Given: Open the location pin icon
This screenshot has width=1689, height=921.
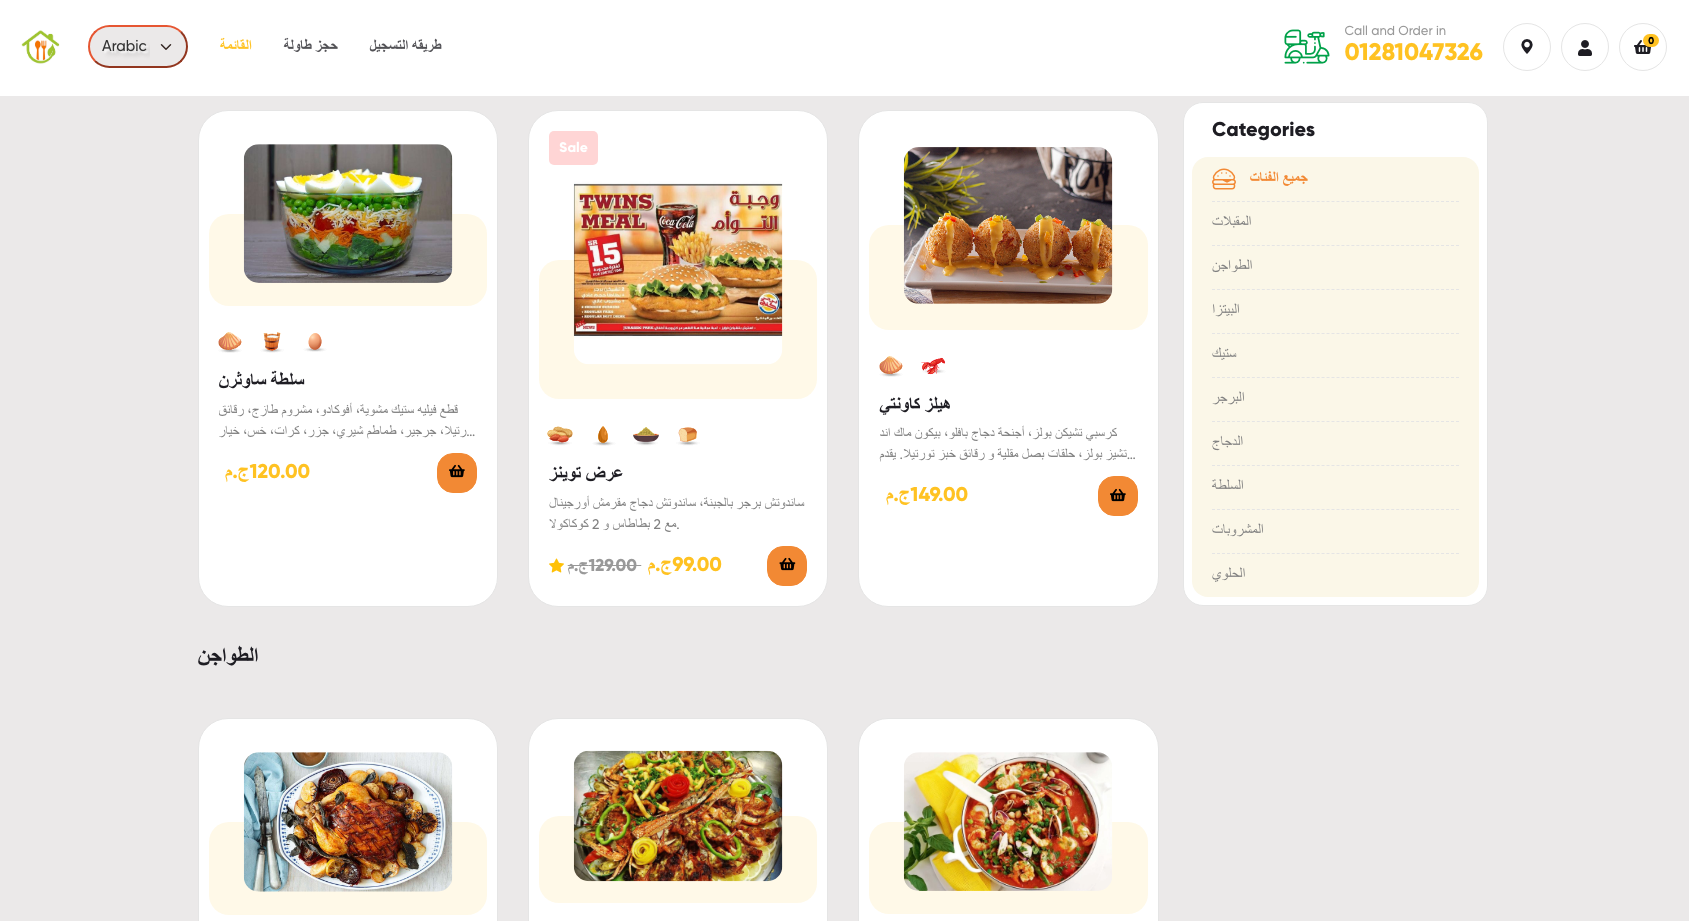Looking at the screenshot, I should [x=1527, y=47].
